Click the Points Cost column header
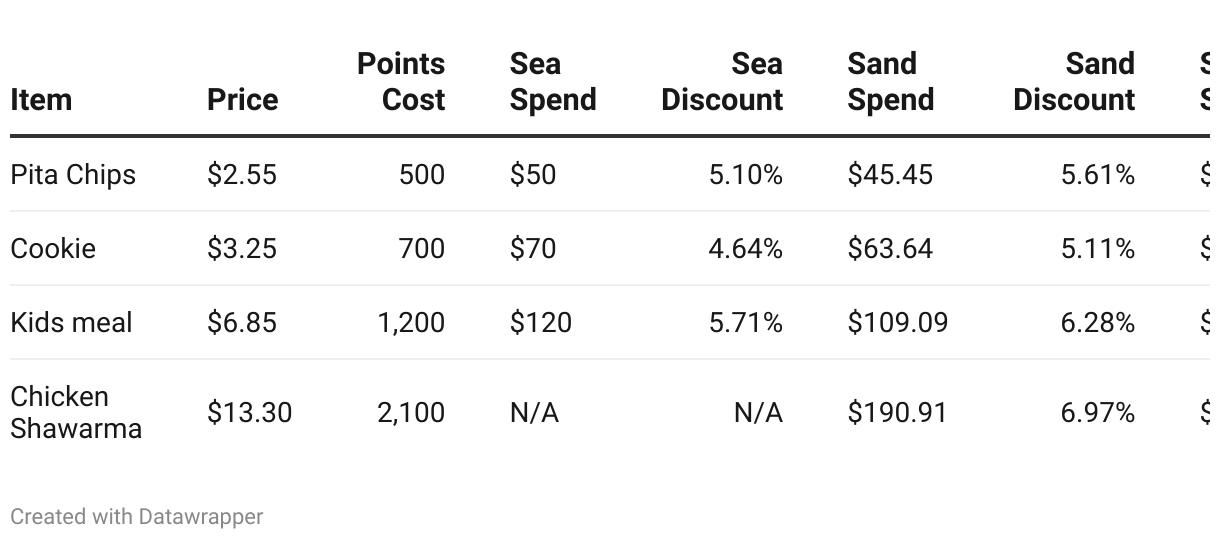Screen dimensions: 1220x540 (x=401, y=82)
